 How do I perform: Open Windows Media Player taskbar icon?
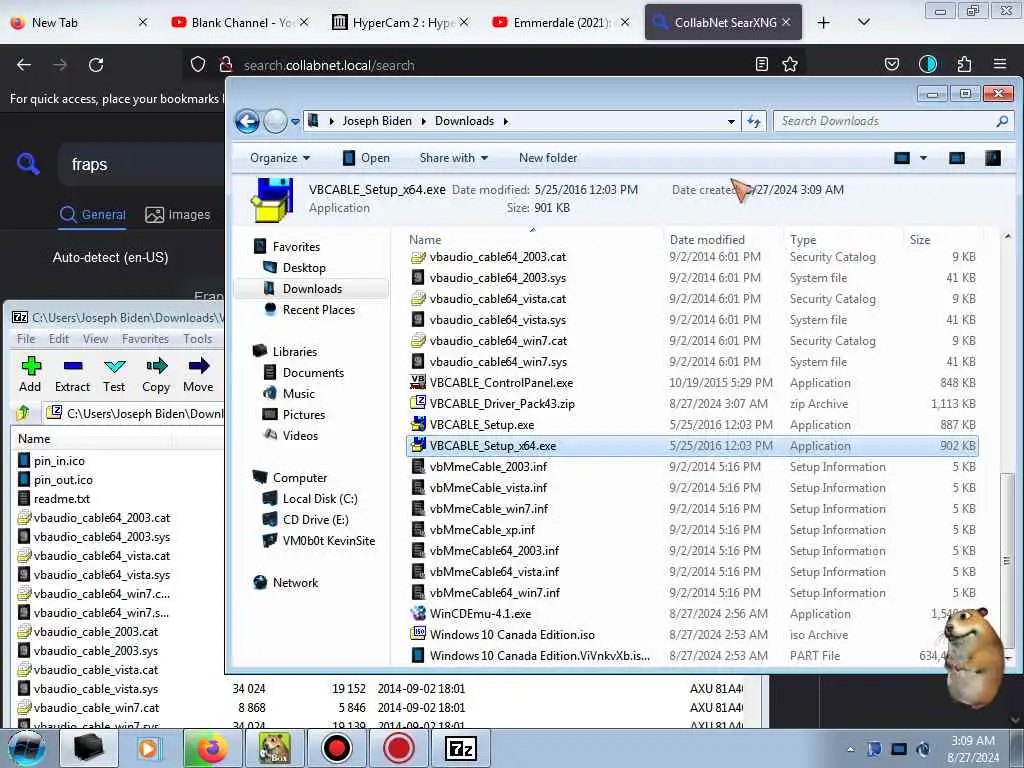[149, 748]
